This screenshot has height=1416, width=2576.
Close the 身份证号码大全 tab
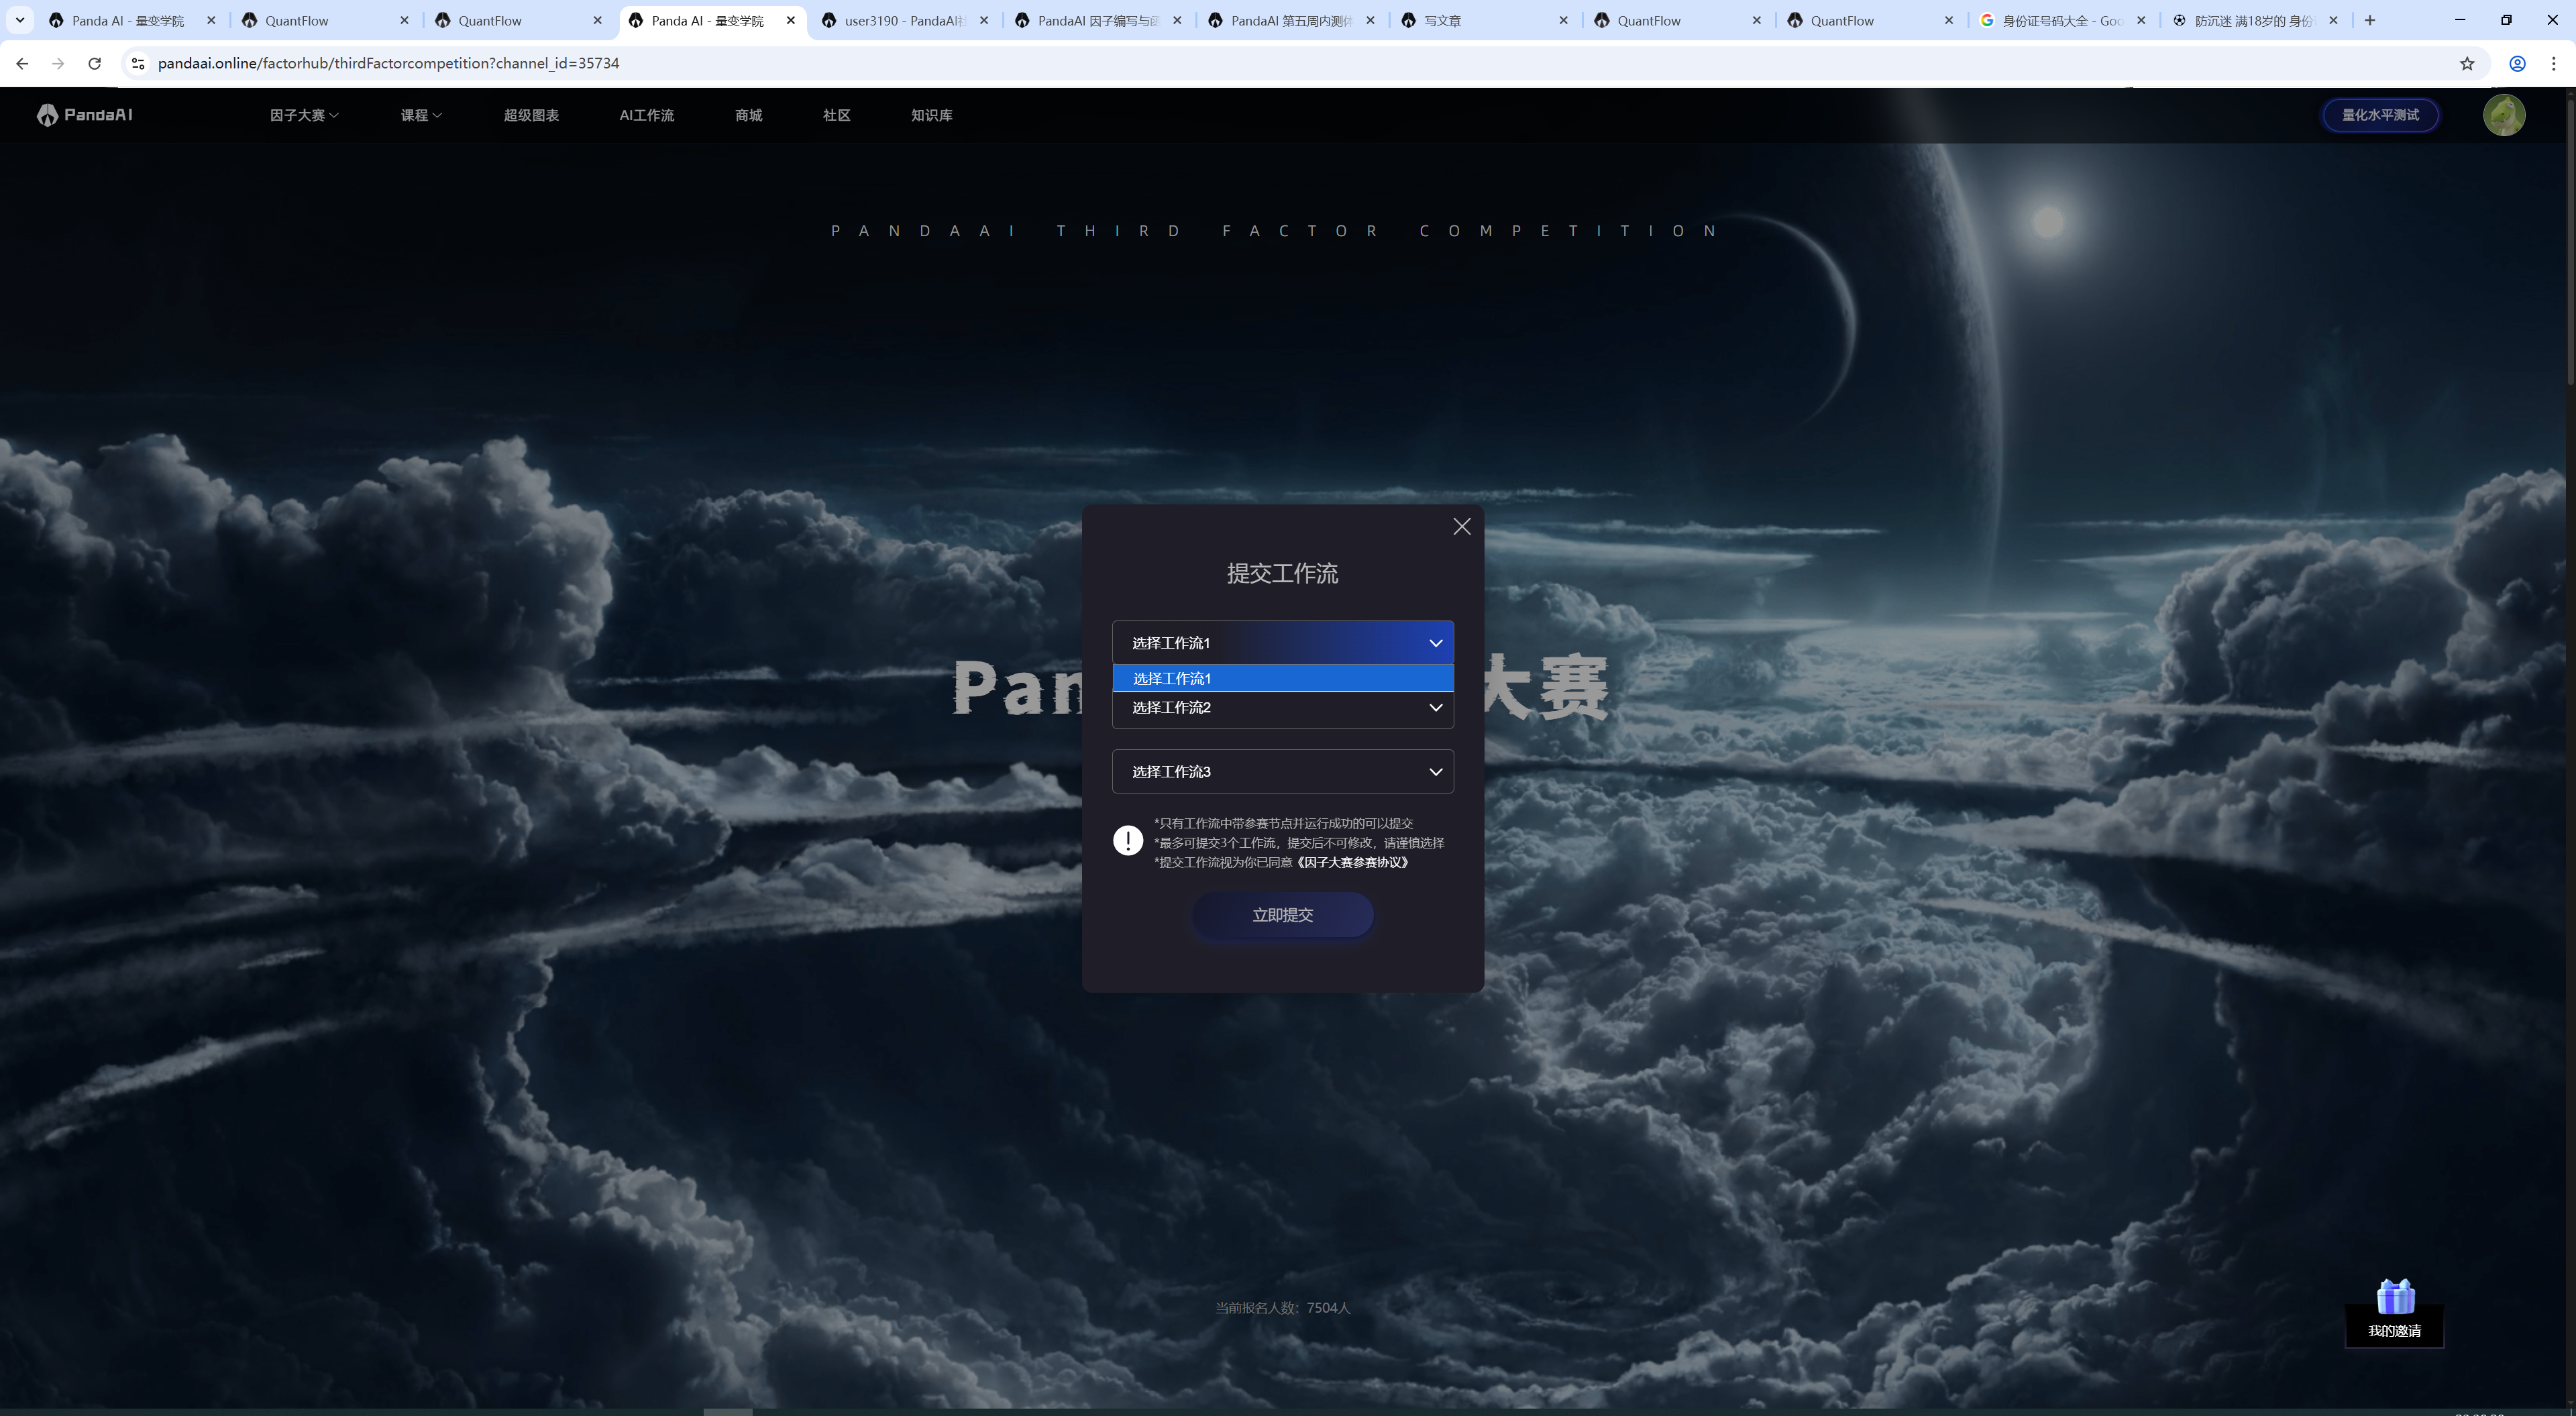point(2141,20)
